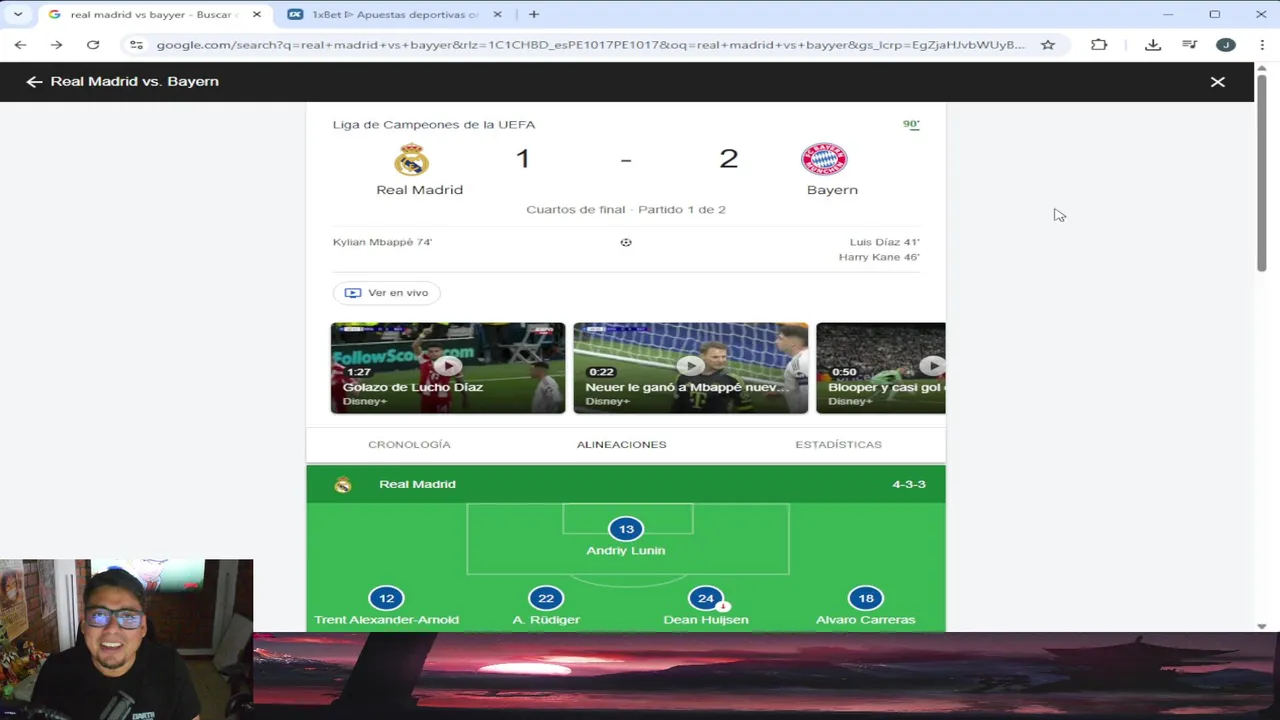Click Real Madrid crest in lineup header
1280x720 pixels.
343,485
